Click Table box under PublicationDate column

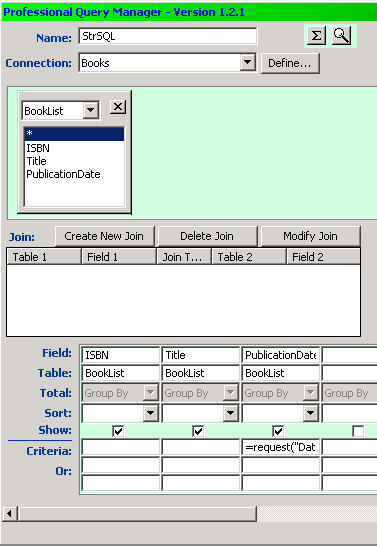[x=281, y=373]
